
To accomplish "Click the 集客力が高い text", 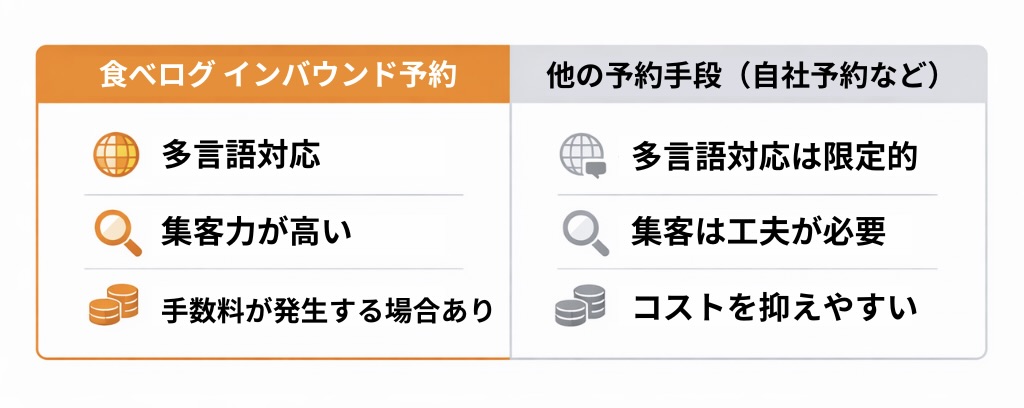I will point(256,232).
